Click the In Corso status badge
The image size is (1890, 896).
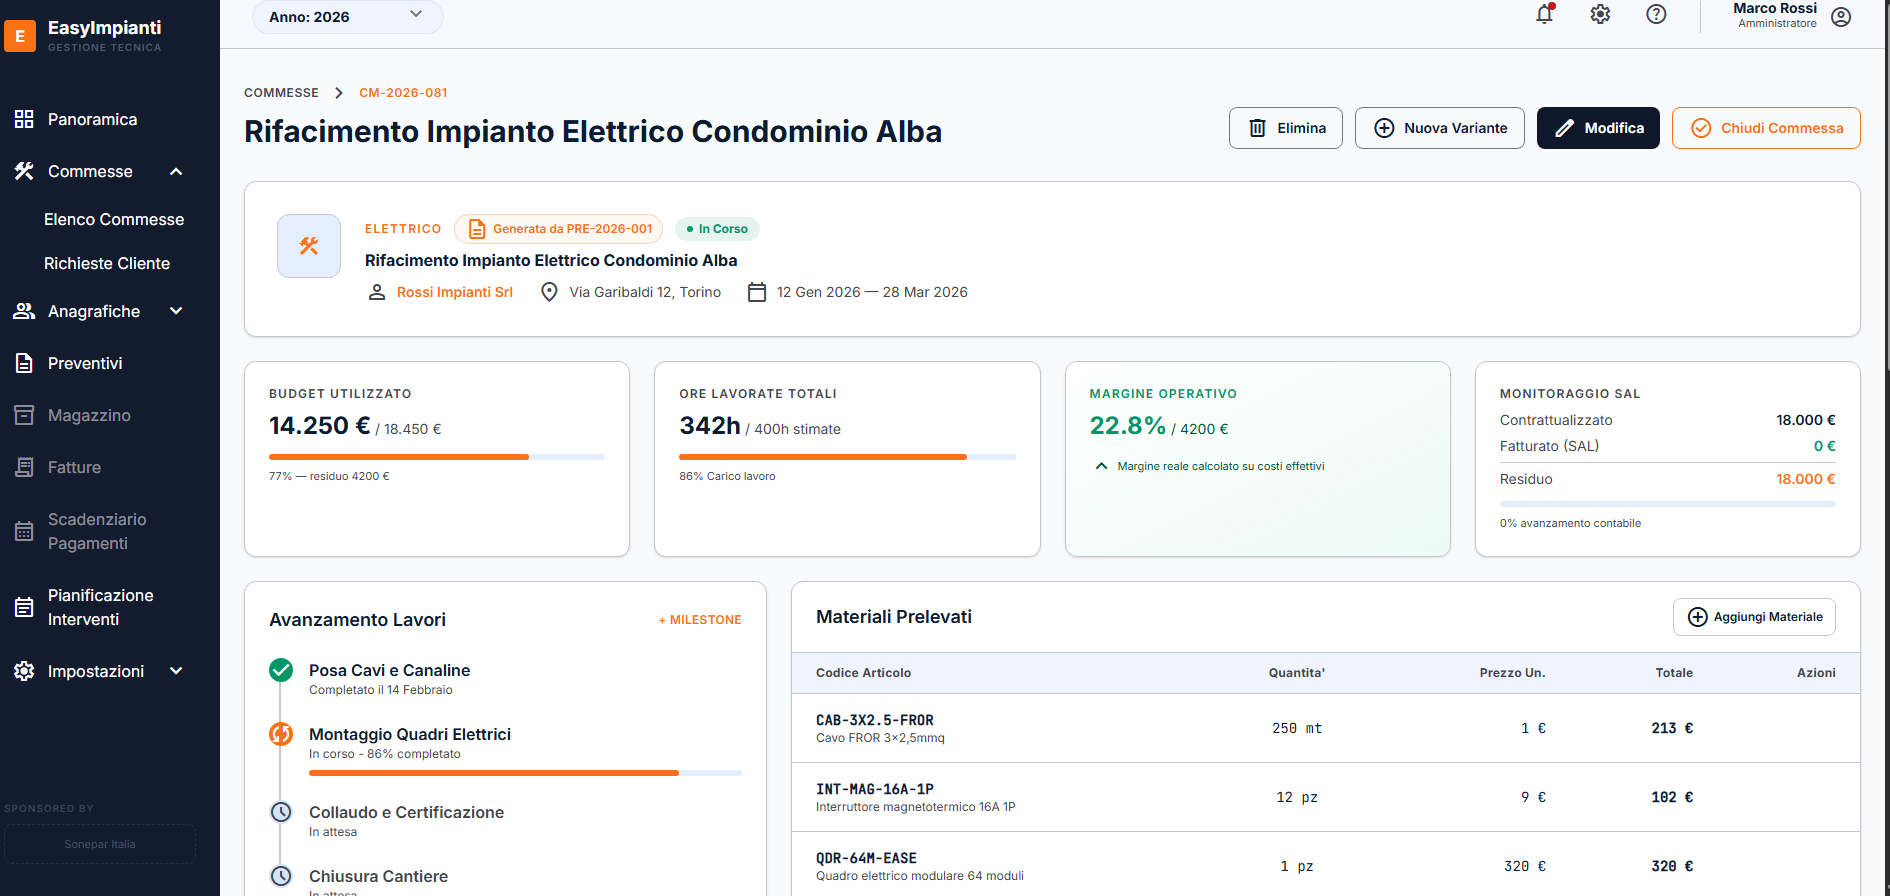pos(717,229)
